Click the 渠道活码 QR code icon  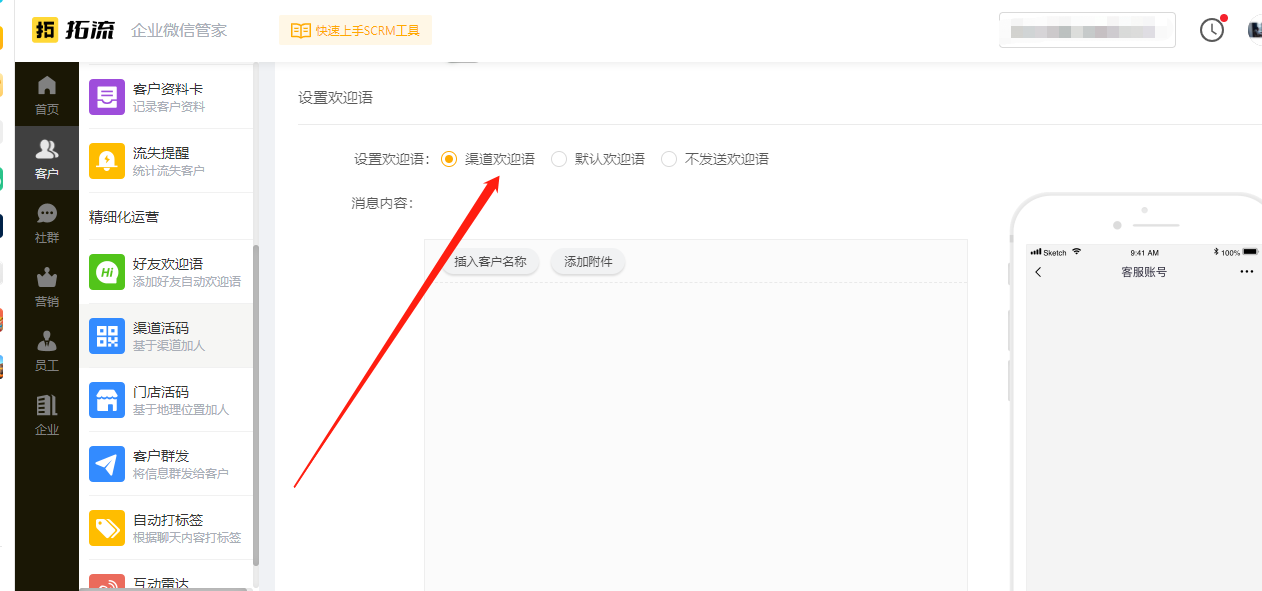[107, 336]
